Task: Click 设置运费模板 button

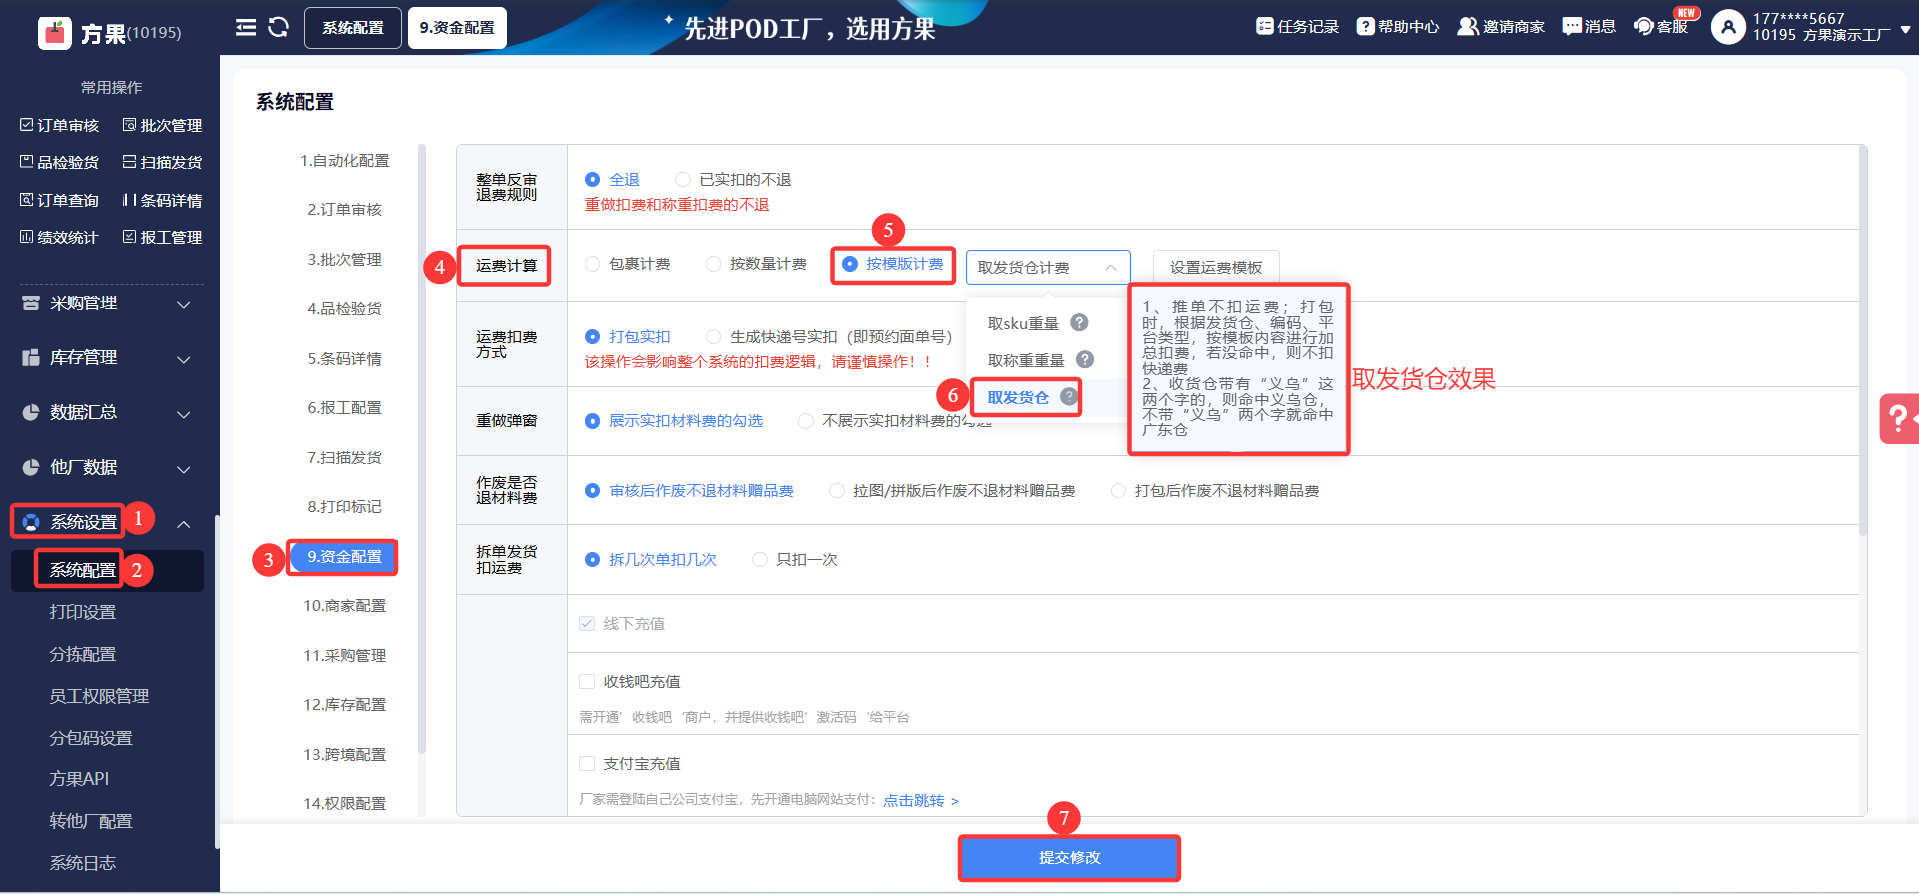Action: point(1215,267)
